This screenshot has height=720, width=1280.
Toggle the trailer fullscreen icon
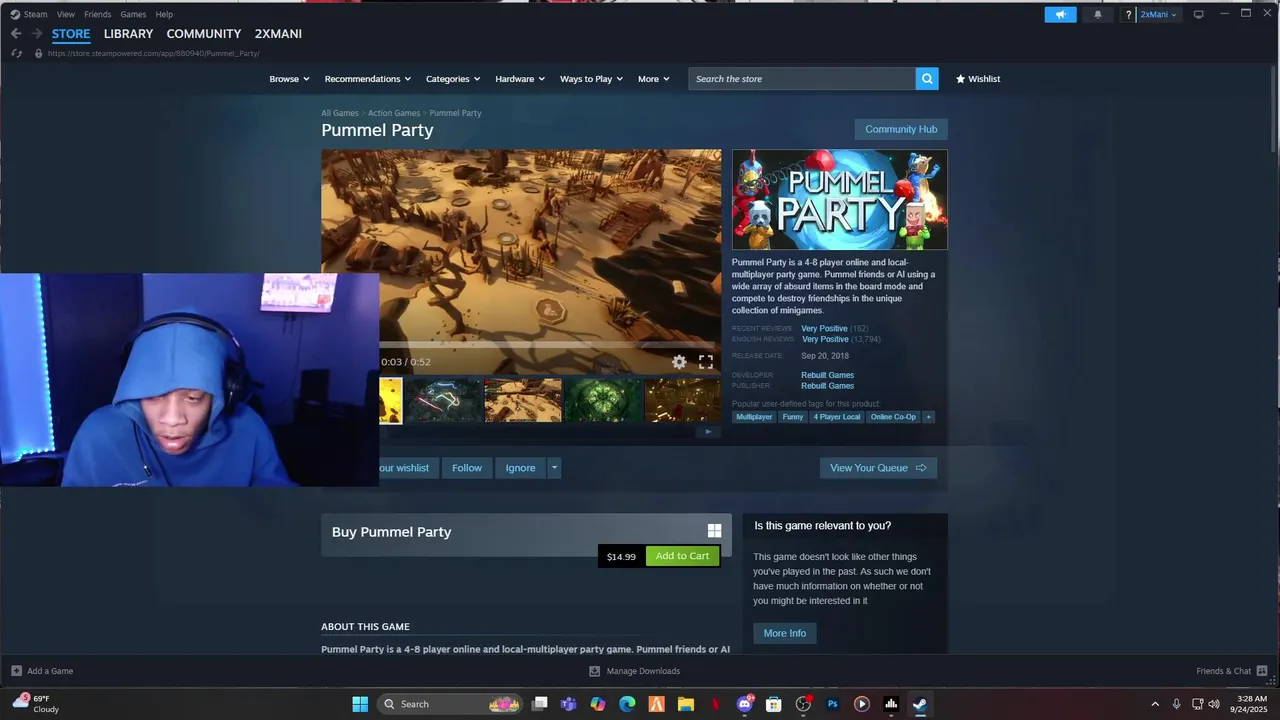pyautogui.click(x=706, y=362)
